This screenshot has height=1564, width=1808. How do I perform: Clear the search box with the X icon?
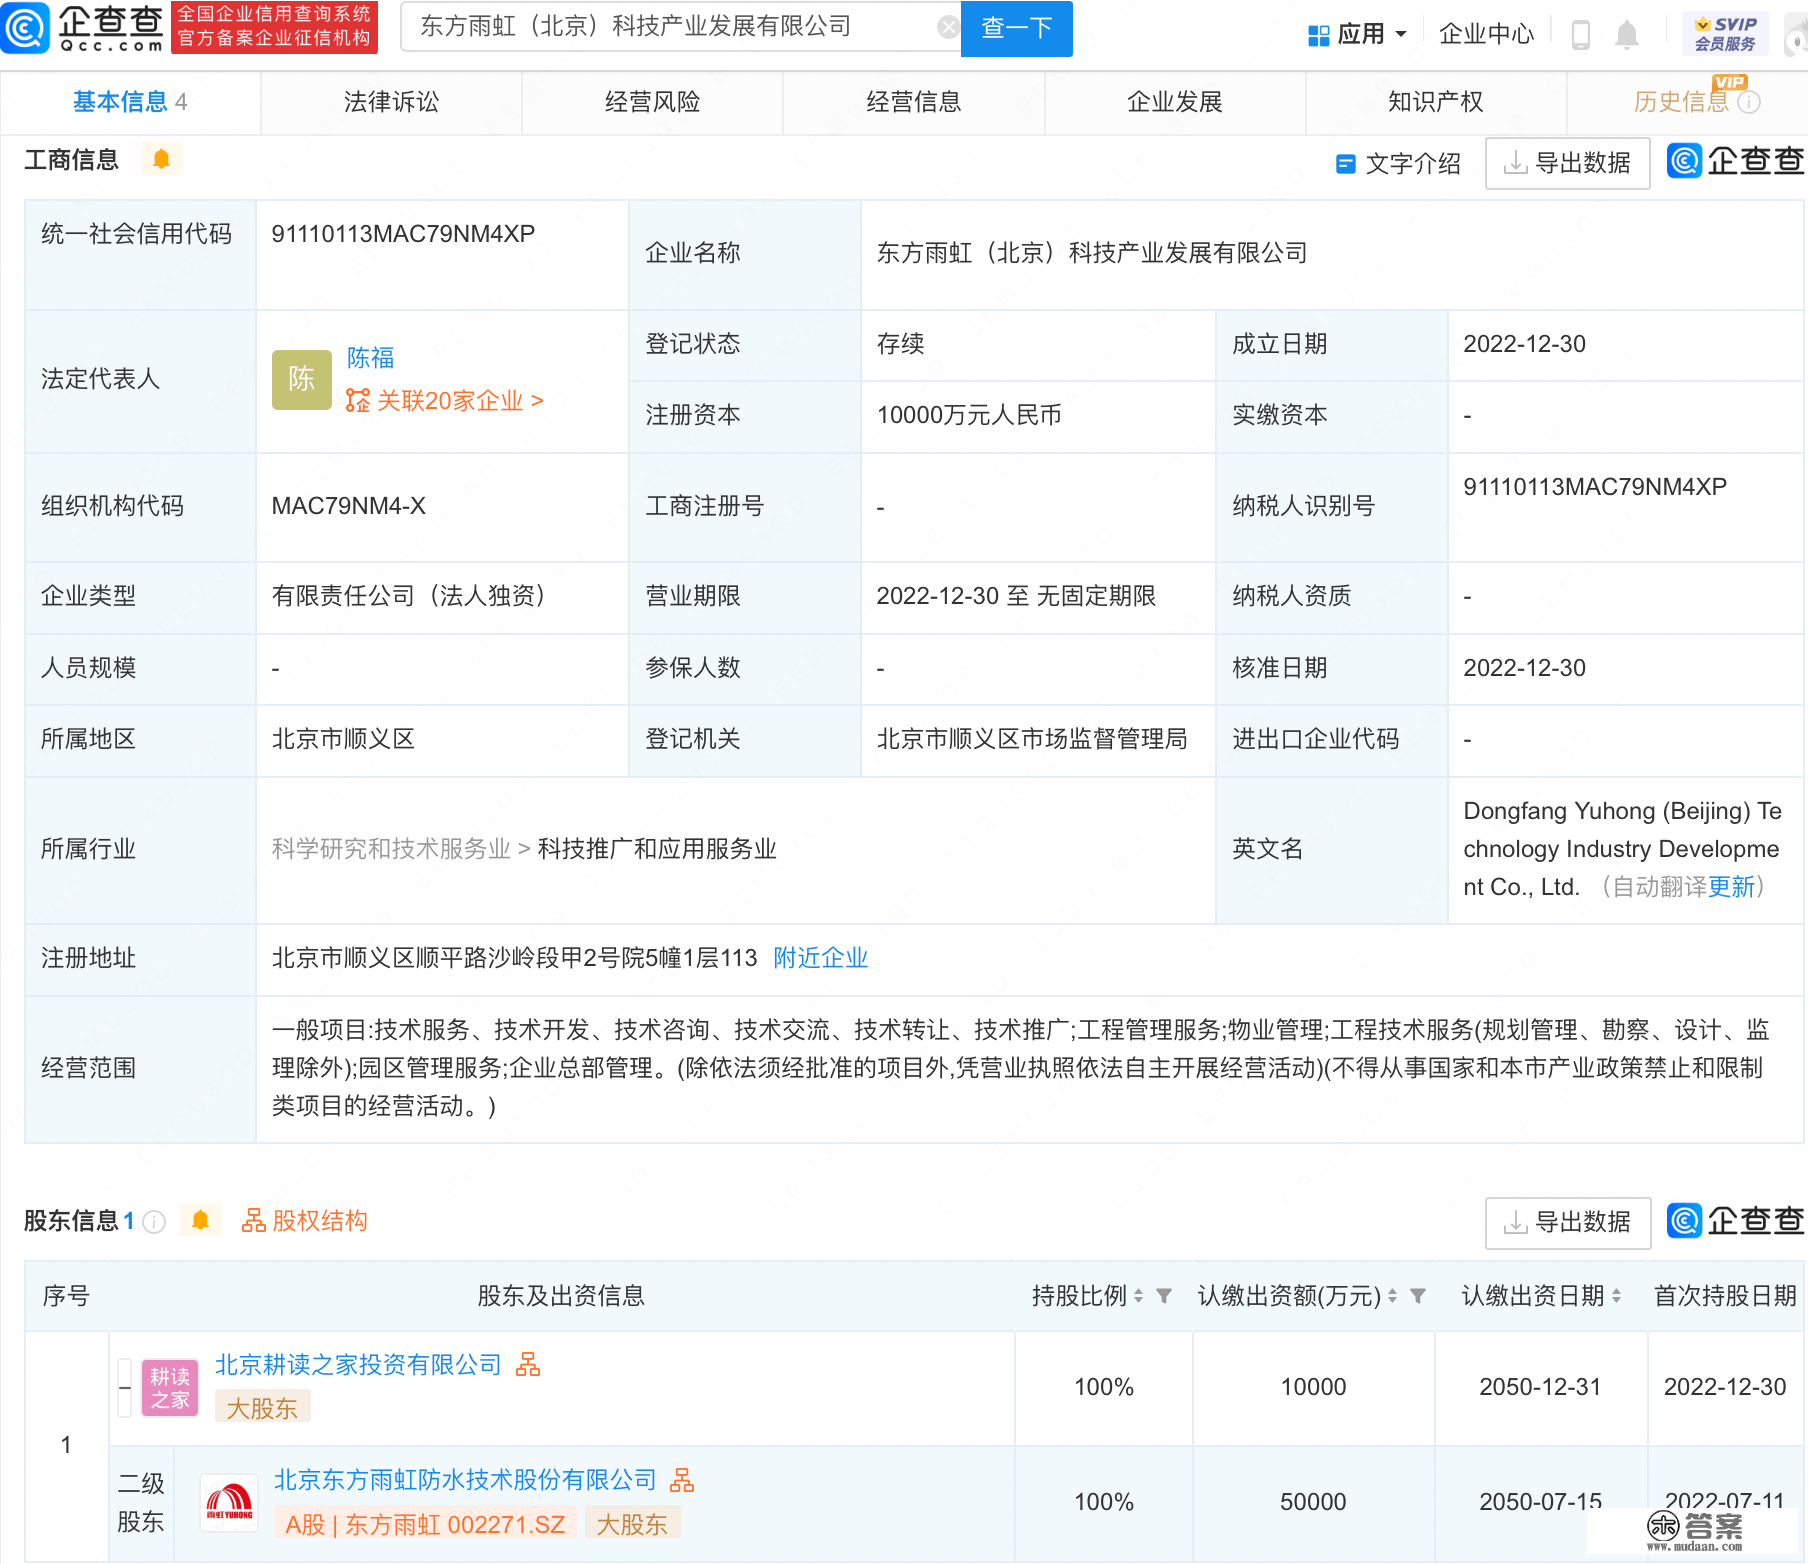(948, 28)
